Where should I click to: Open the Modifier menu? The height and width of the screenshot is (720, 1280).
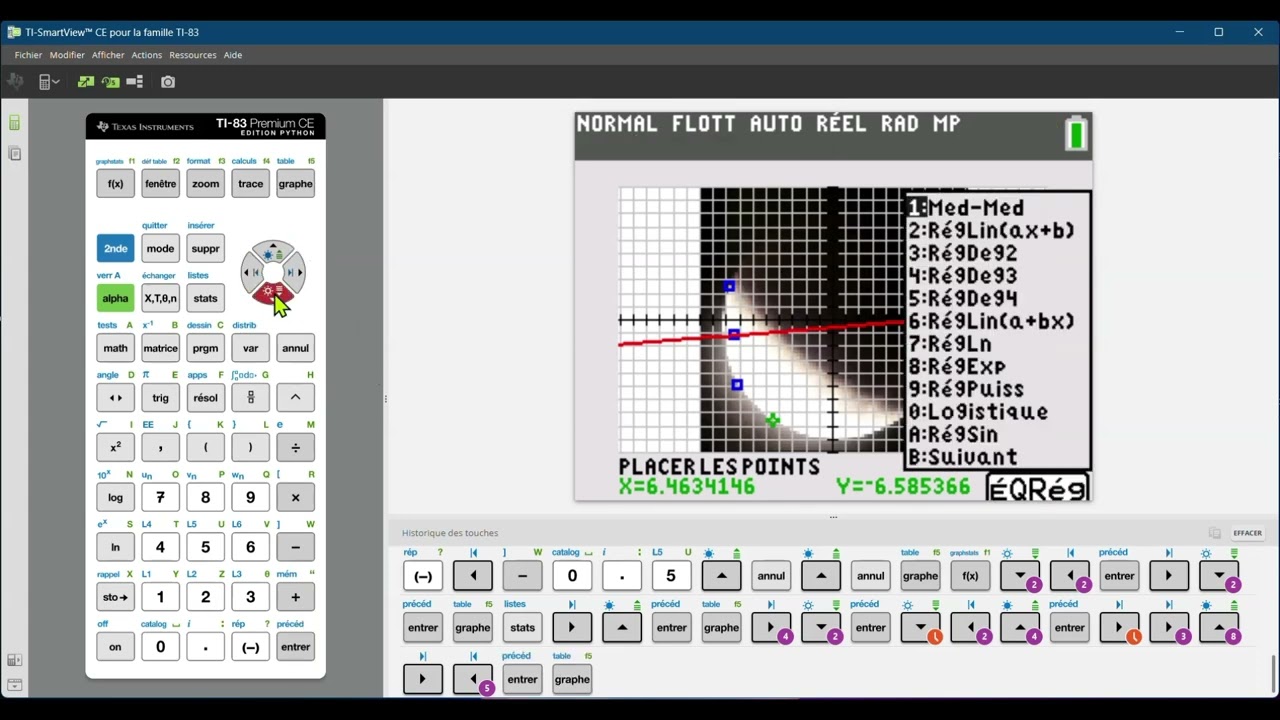pos(67,55)
